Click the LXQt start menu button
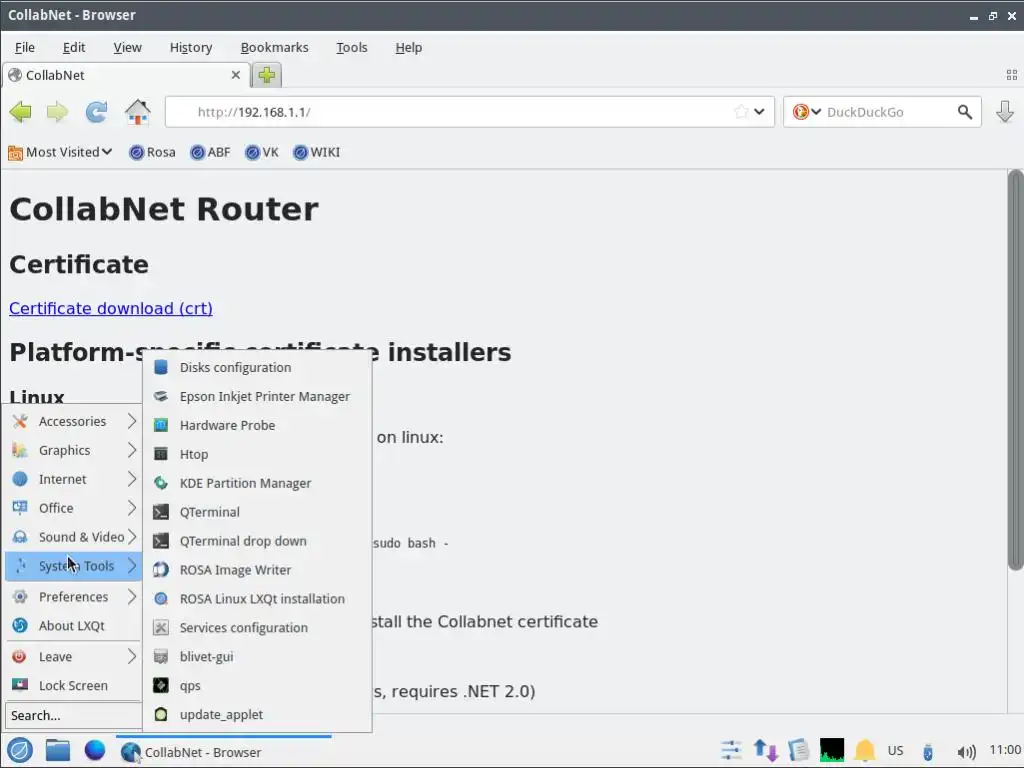Viewport: 1024px width, 768px height. coord(20,750)
